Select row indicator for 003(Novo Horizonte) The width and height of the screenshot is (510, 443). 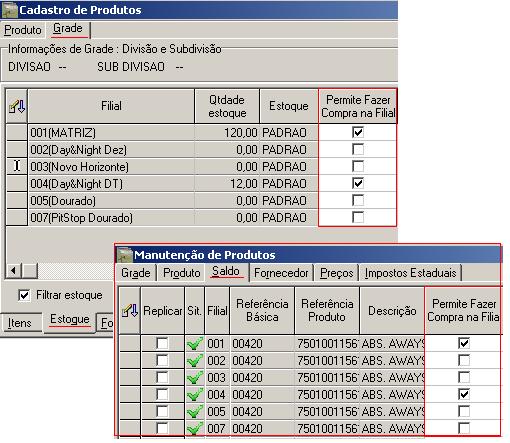click(17, 166)
